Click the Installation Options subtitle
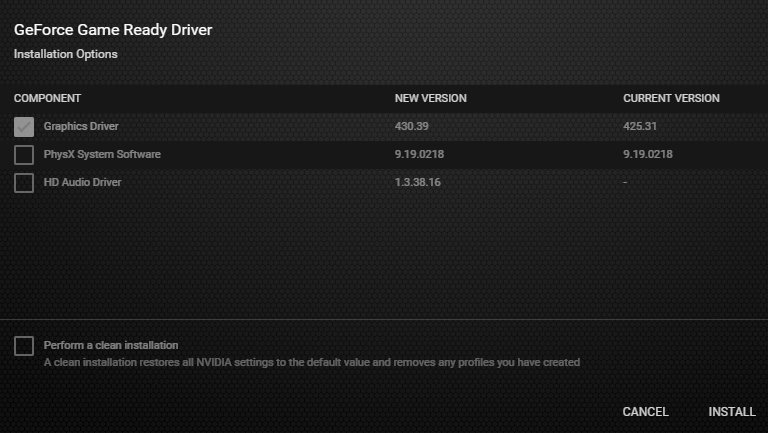This screenshot has width=768, height=433. [66, 54]
